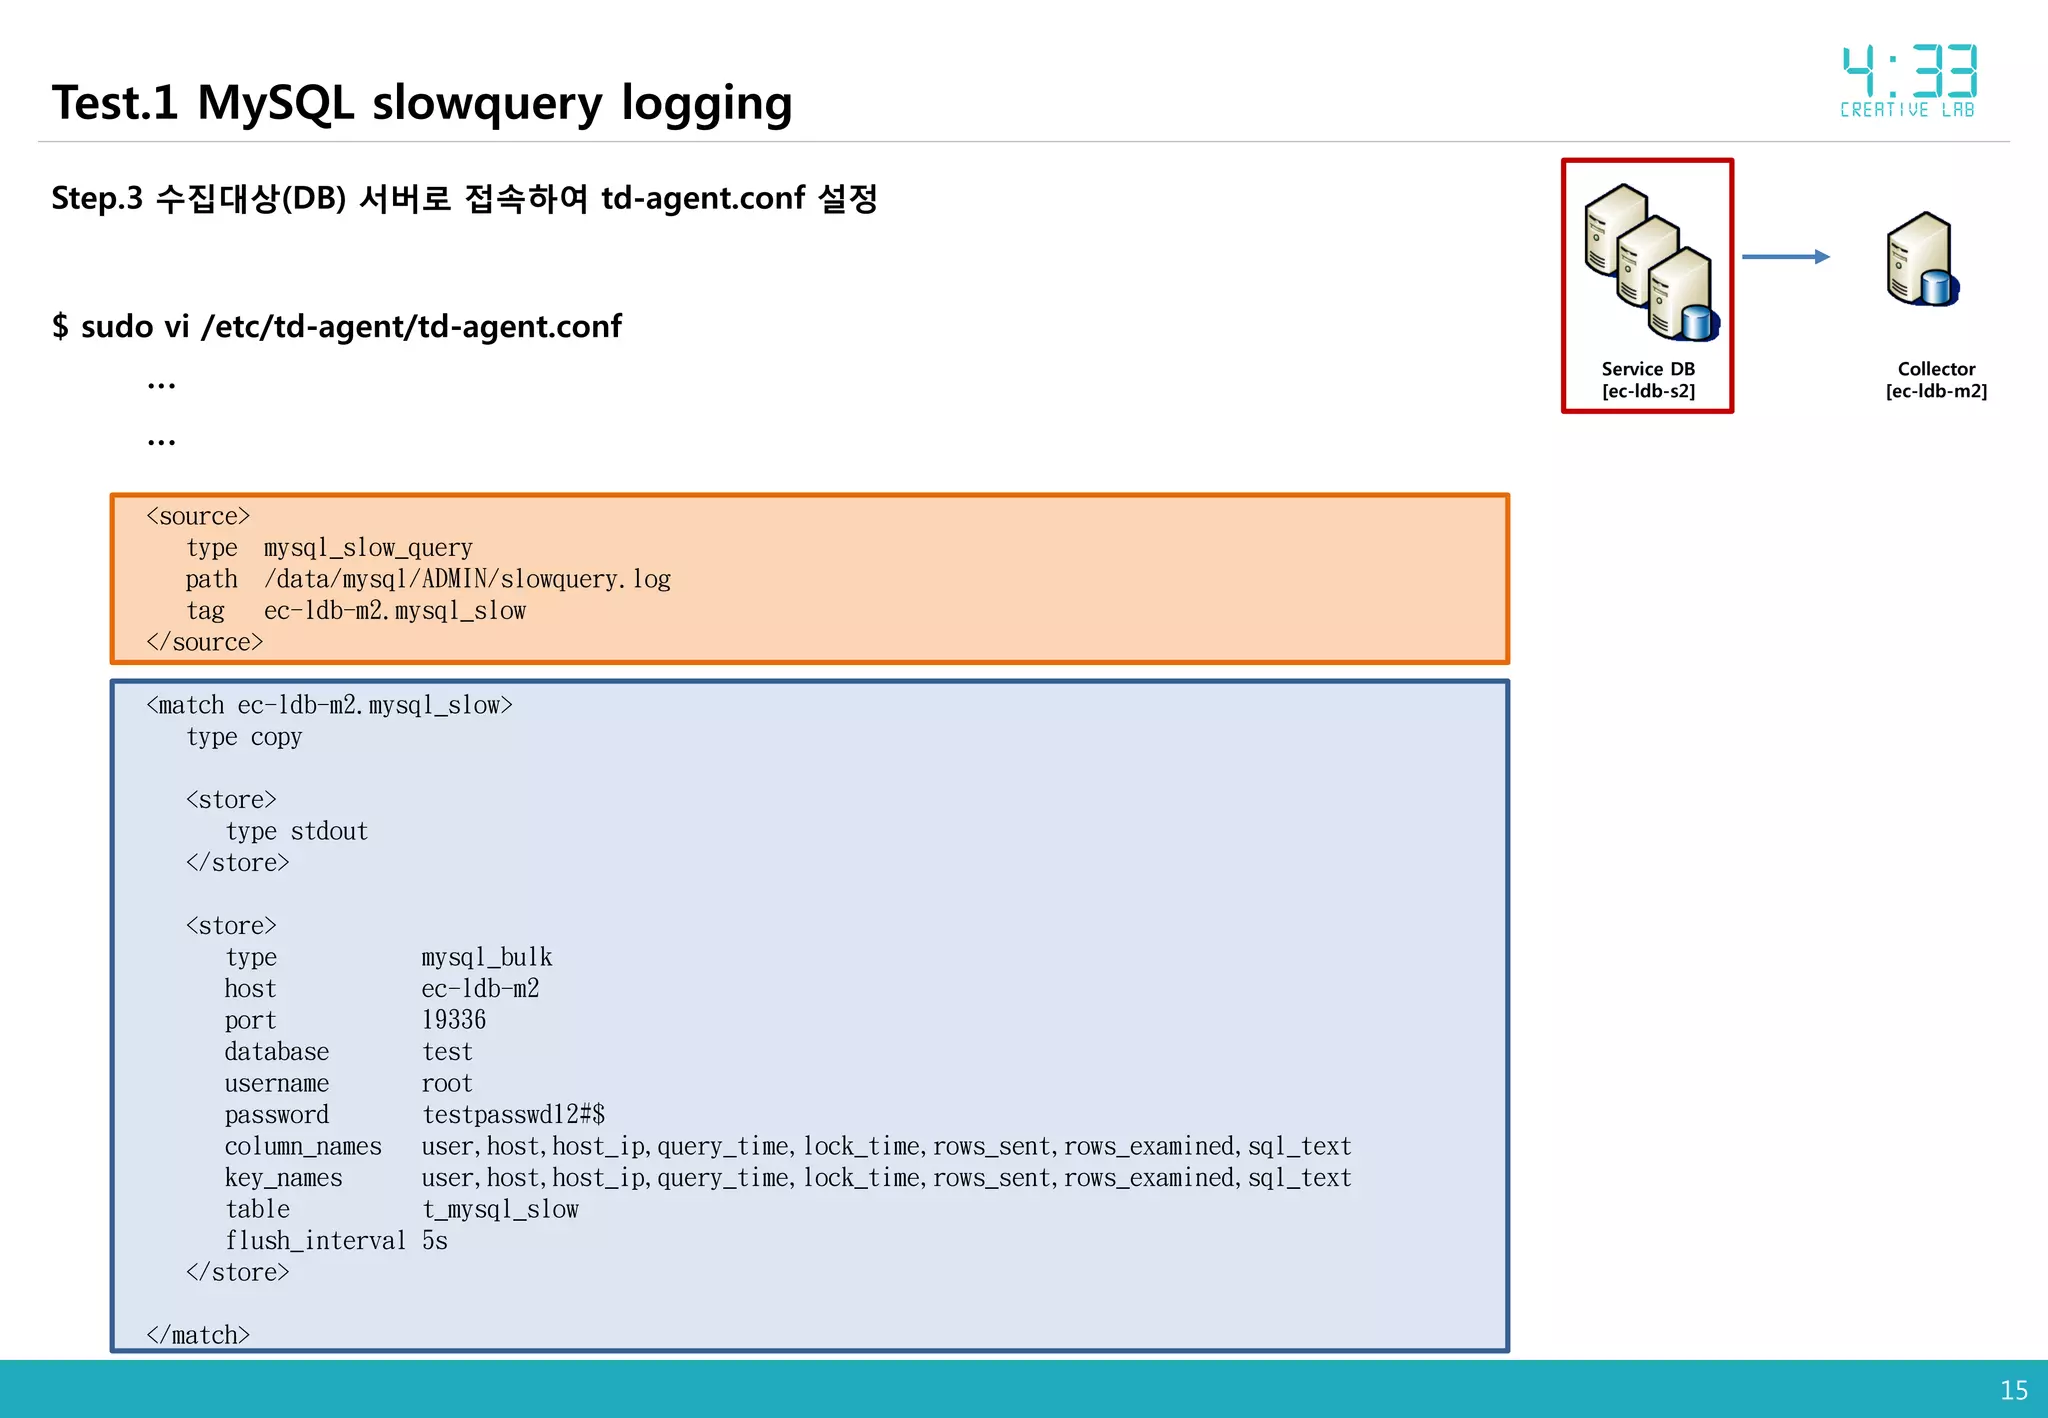This screenshot has height=1418, width=2048.
Task: Click the type stdout line
Action: [x=296, y=831]
